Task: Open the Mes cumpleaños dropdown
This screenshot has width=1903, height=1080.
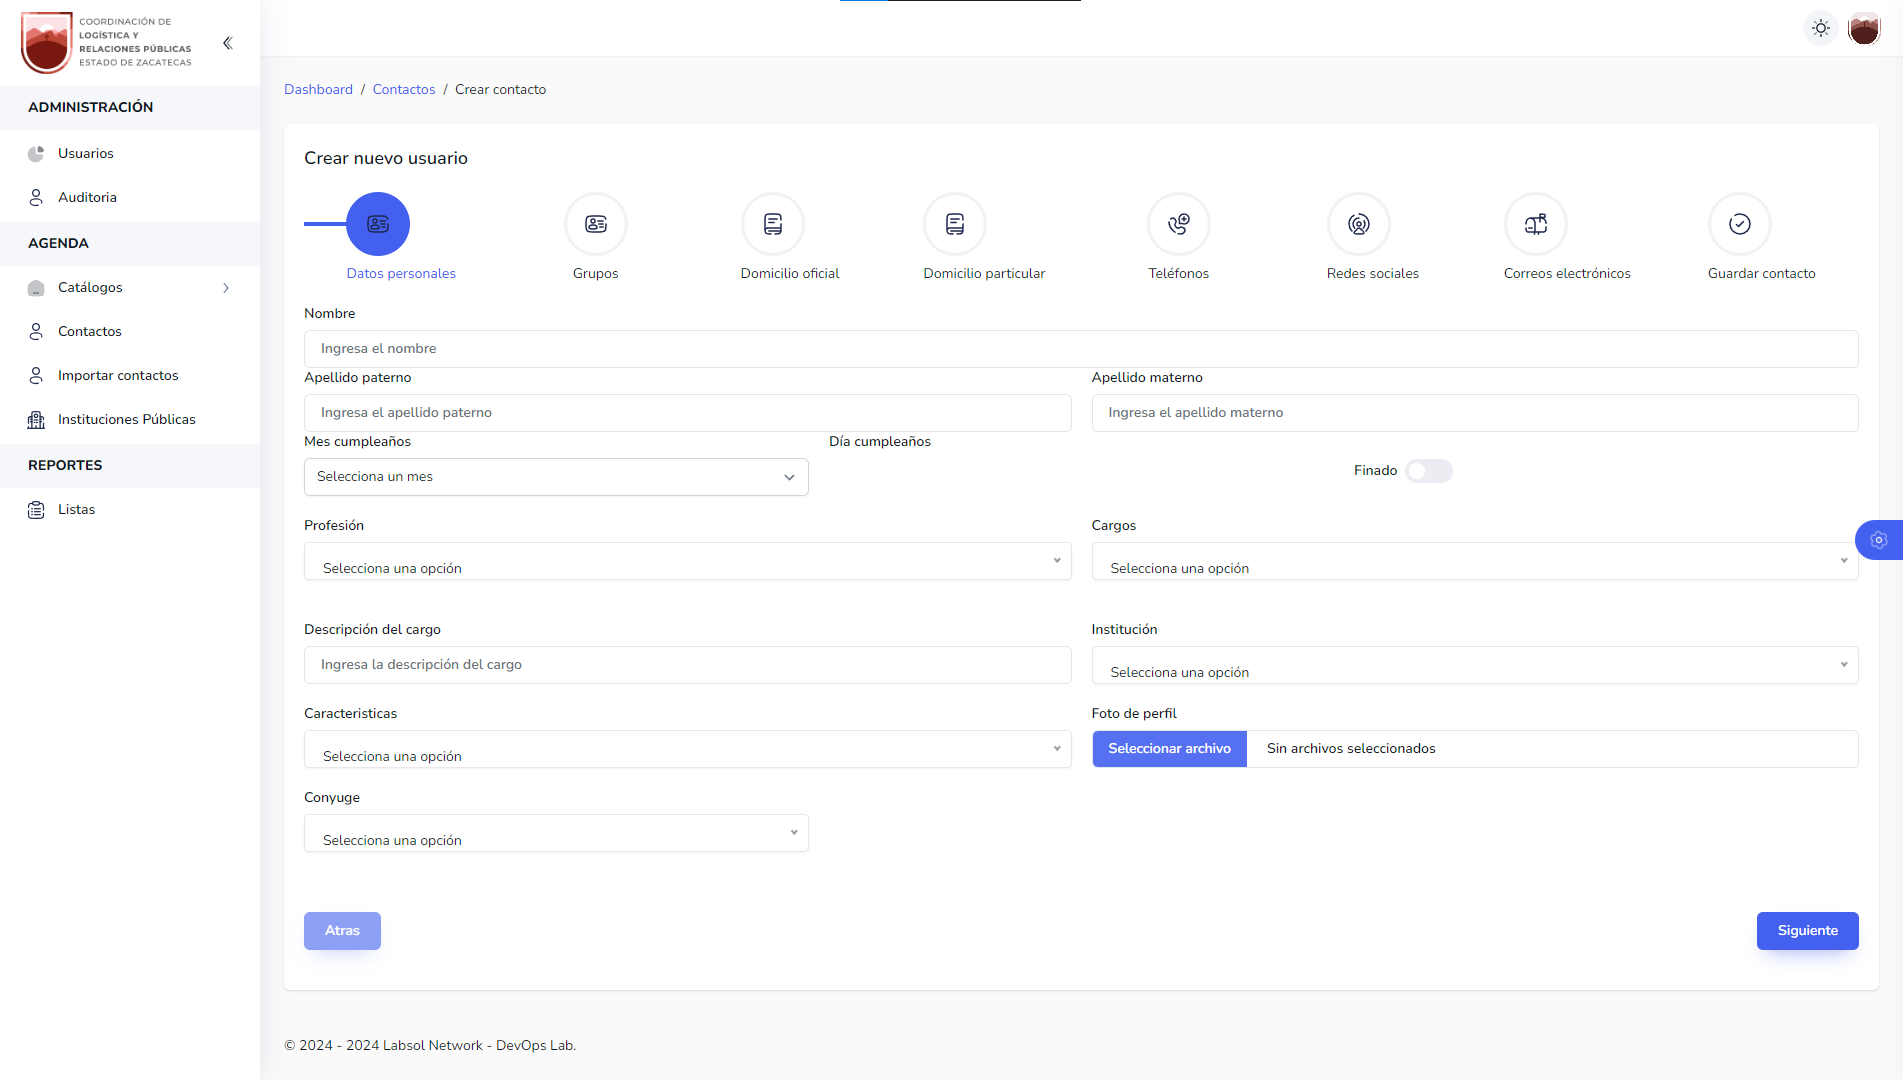Action: [x=556, y=477]
